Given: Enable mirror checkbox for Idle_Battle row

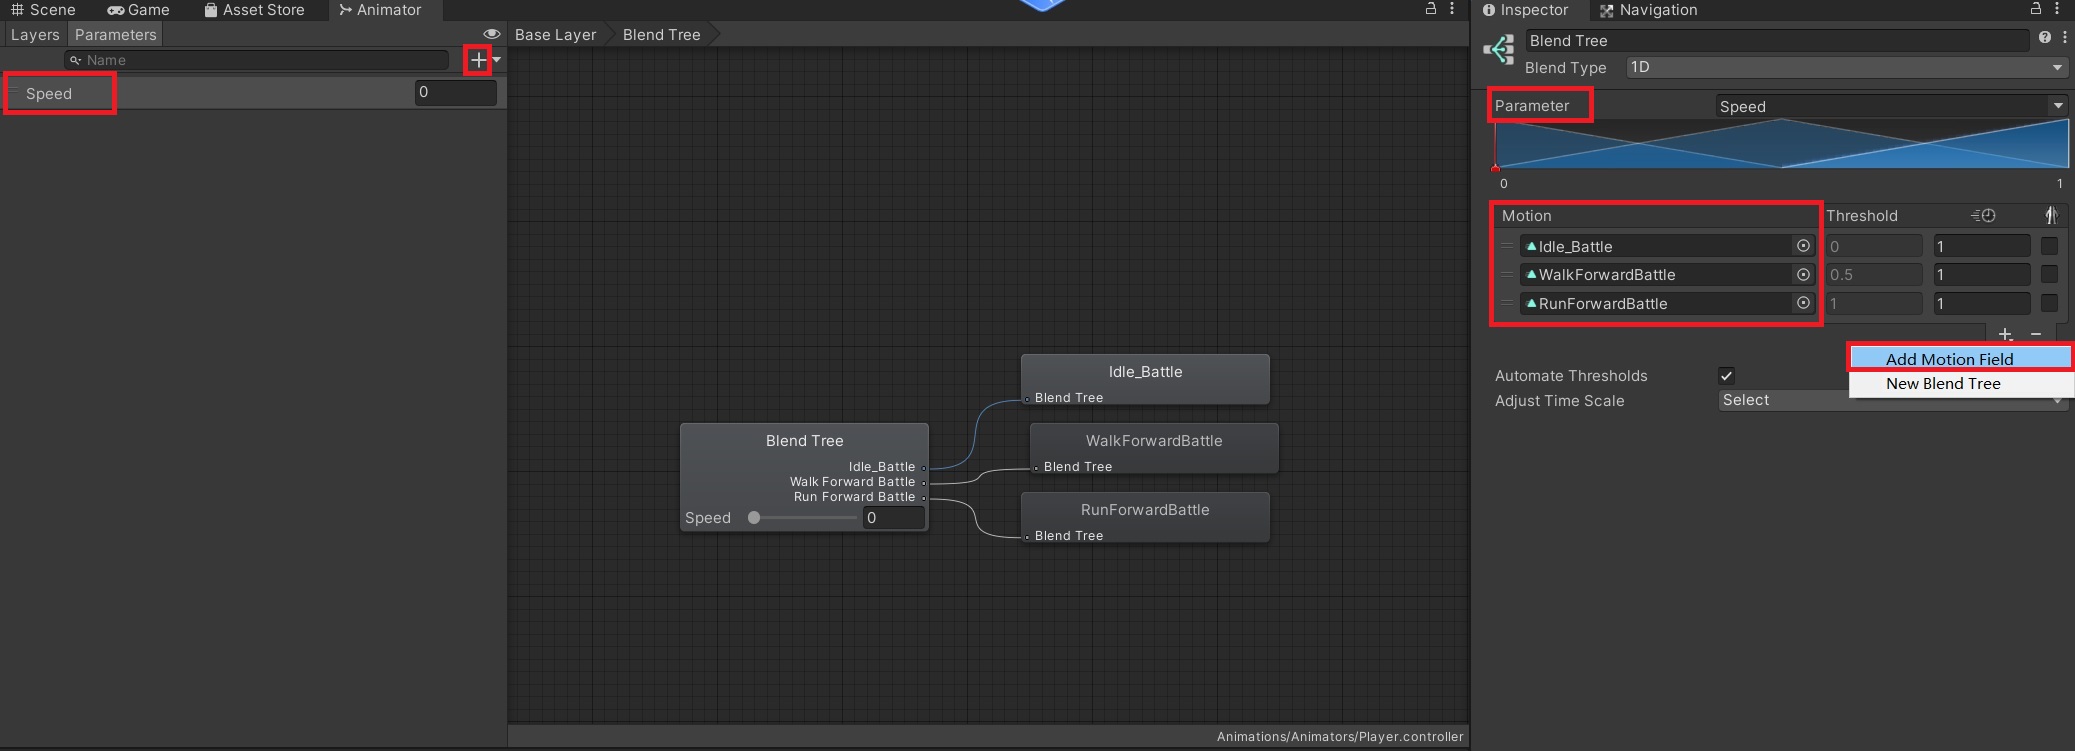Looking at the screenshot, I should coord(2049,246).
